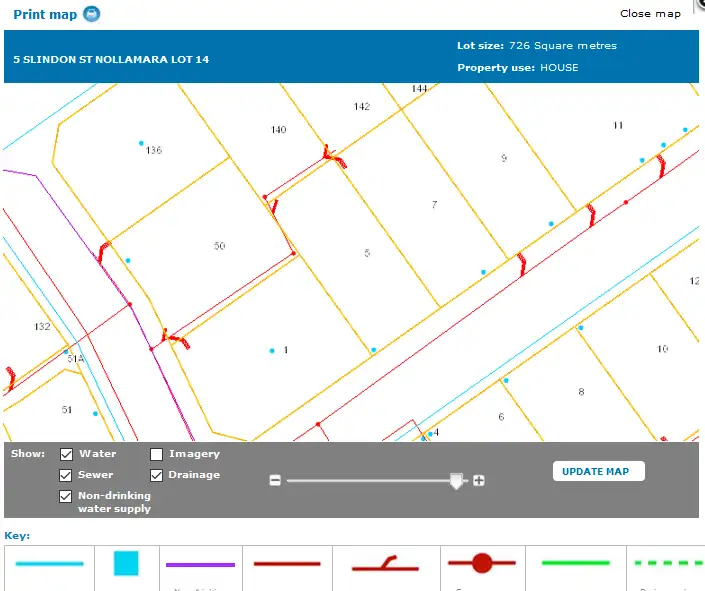Enable the Imagery checkbox
The image size is (705, 591).
click(x=157, y=454)
